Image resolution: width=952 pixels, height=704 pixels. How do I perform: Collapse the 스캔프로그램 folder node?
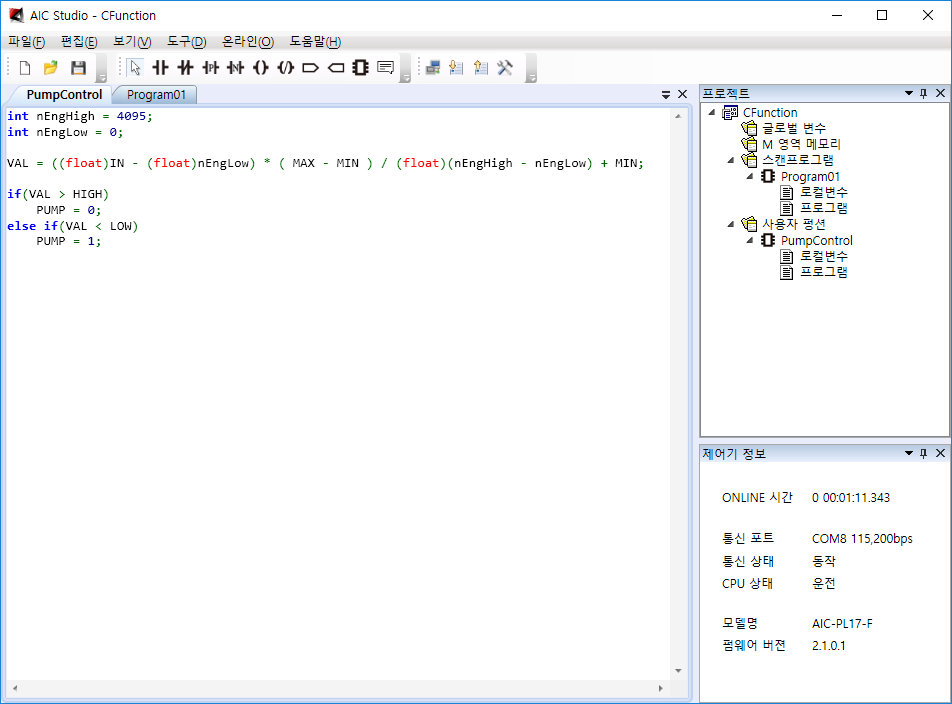730,160
